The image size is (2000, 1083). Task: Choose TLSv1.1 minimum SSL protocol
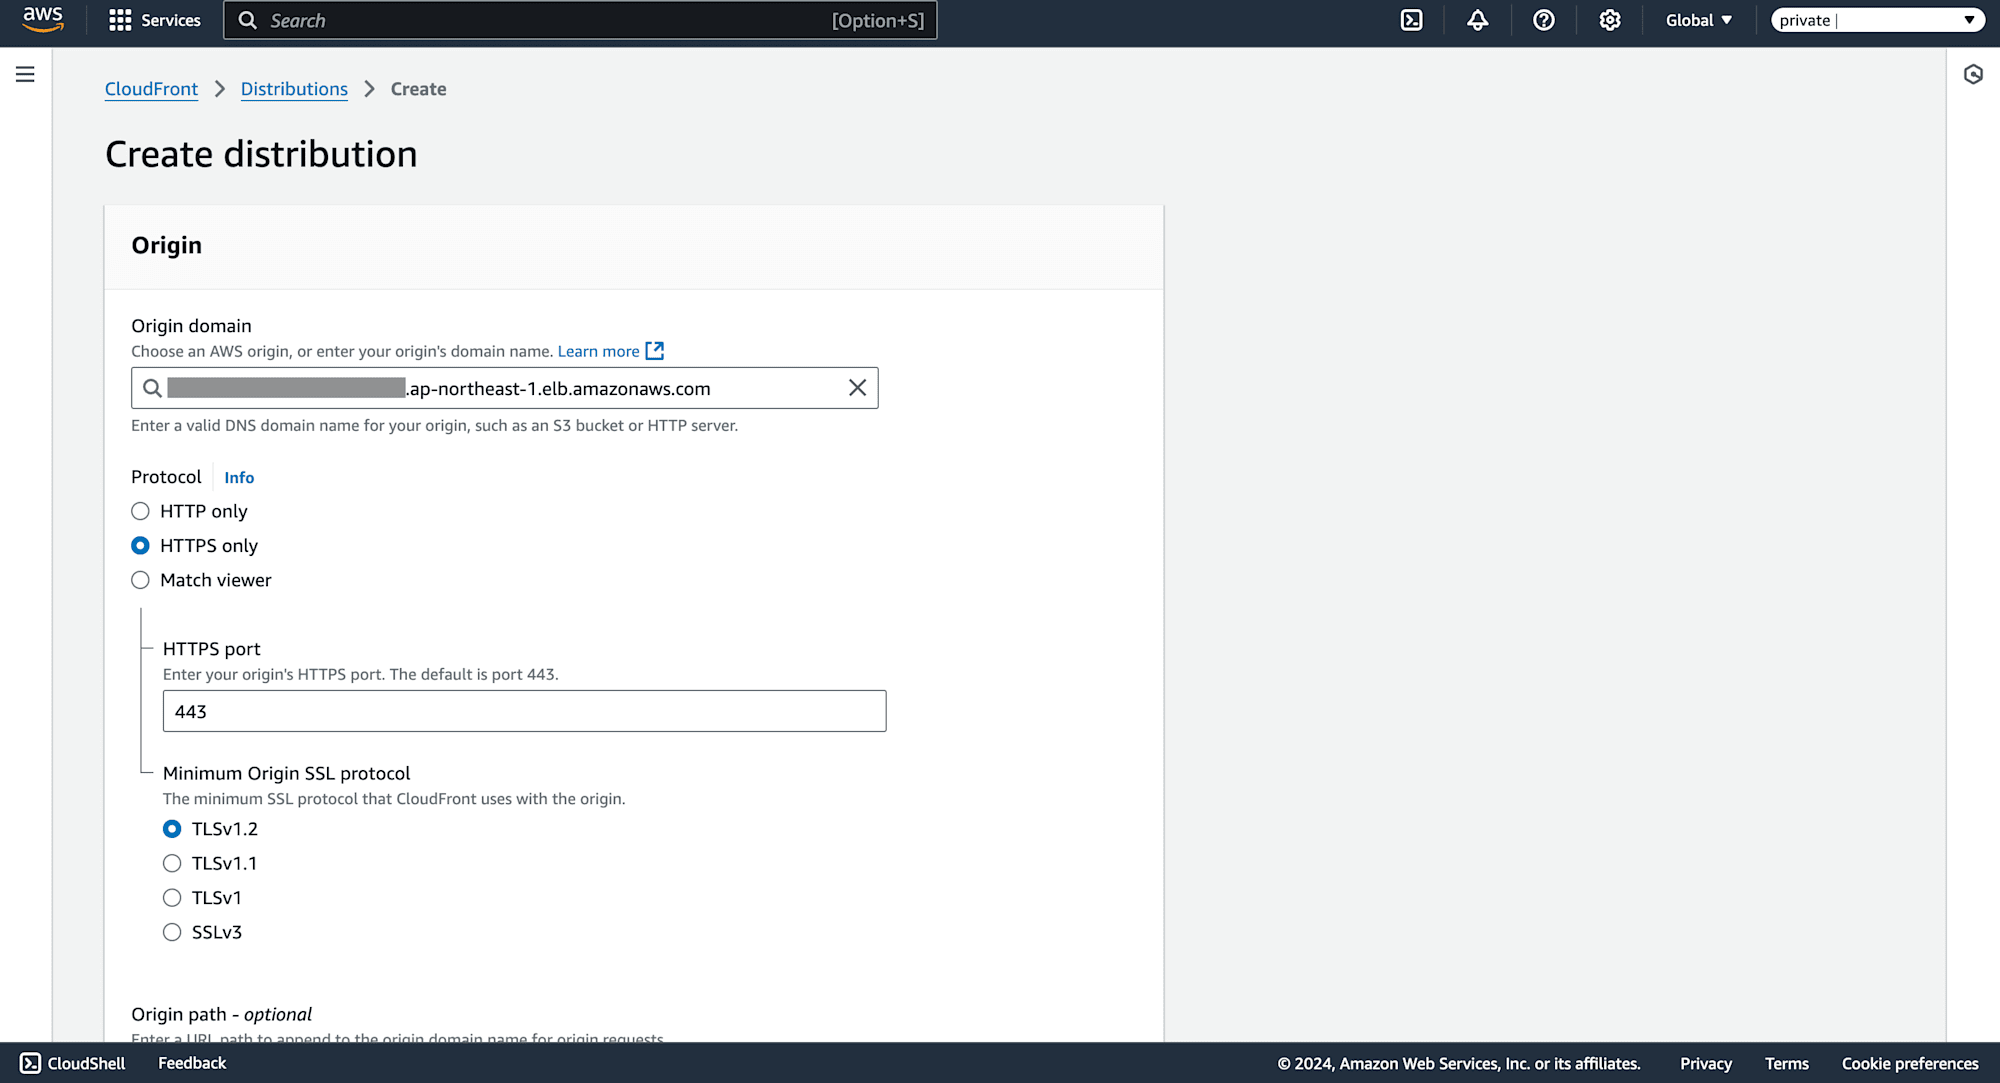(x=172, y=863)
